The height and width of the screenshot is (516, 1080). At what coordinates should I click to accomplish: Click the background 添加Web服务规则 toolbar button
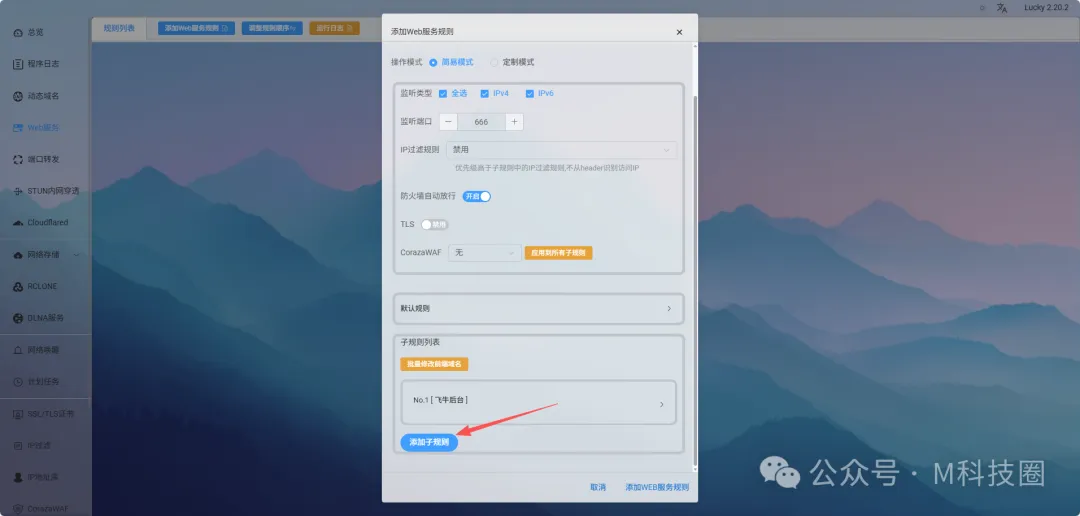point(196,28)
